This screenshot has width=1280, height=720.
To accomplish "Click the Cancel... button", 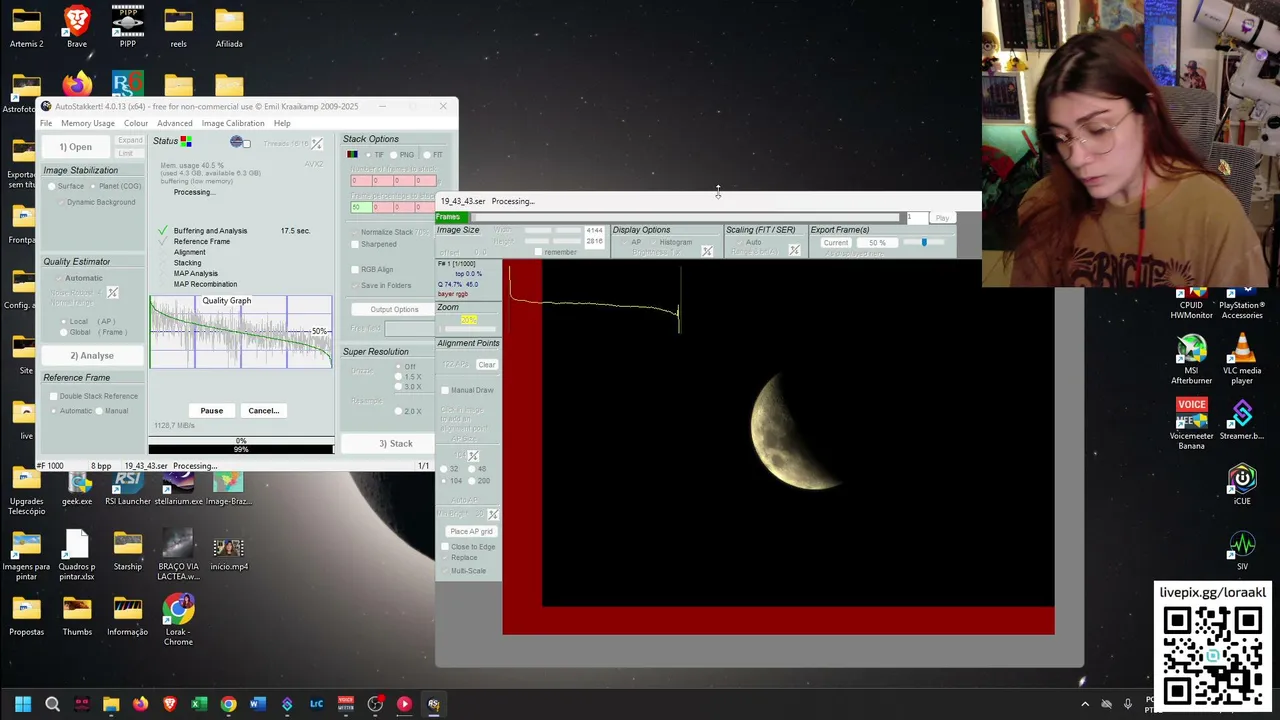I will (263, 410).
